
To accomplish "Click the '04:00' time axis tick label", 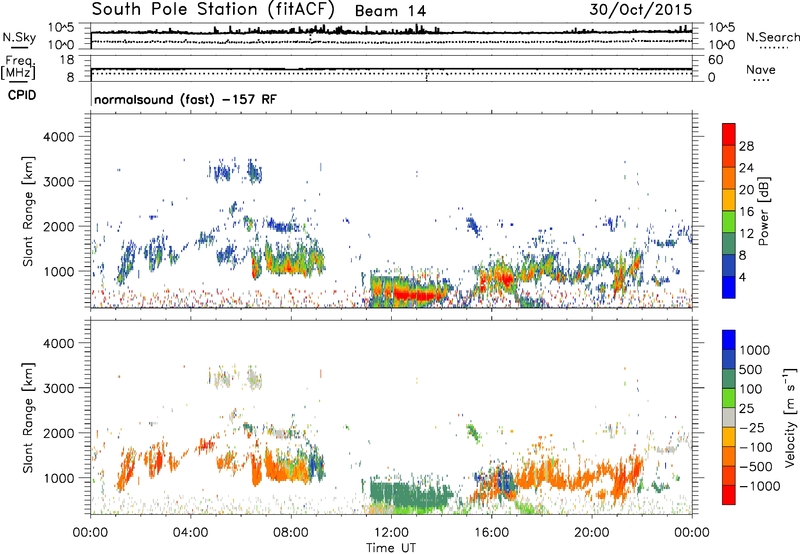I will (x=190, y=533).
